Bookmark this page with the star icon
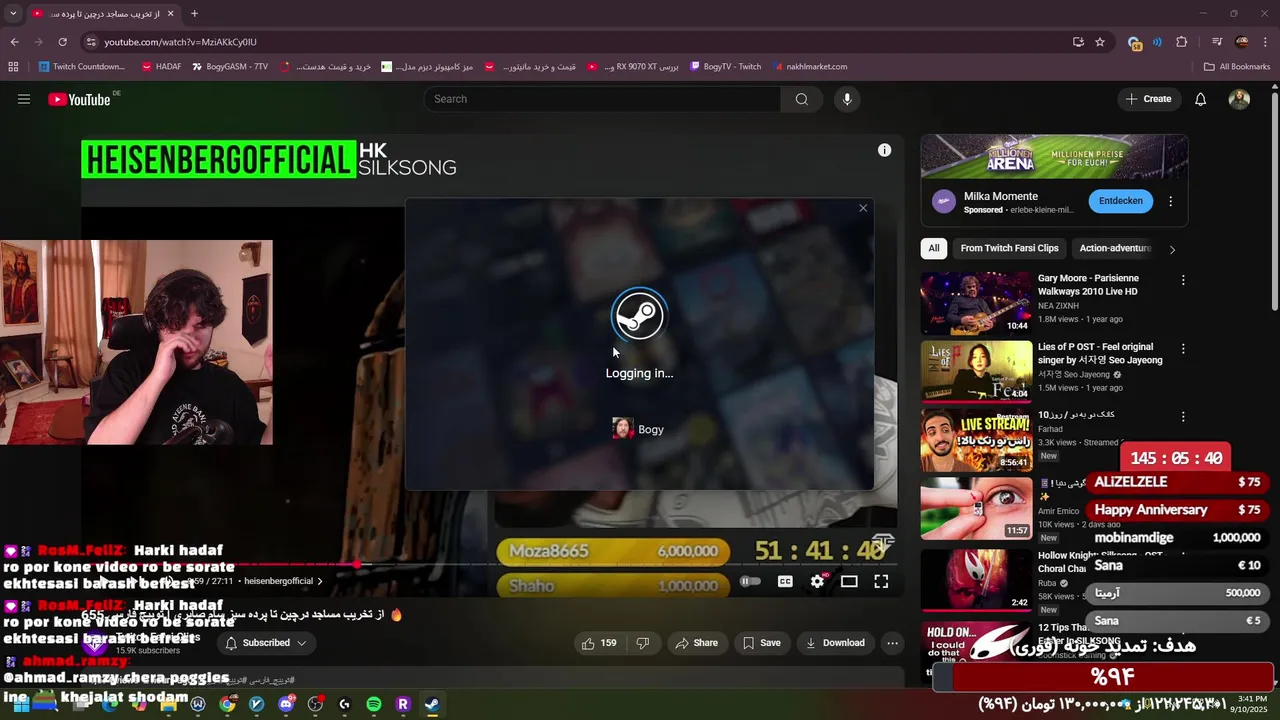This screenshot has height=720, width=1280. click(x=1100, y=42)
